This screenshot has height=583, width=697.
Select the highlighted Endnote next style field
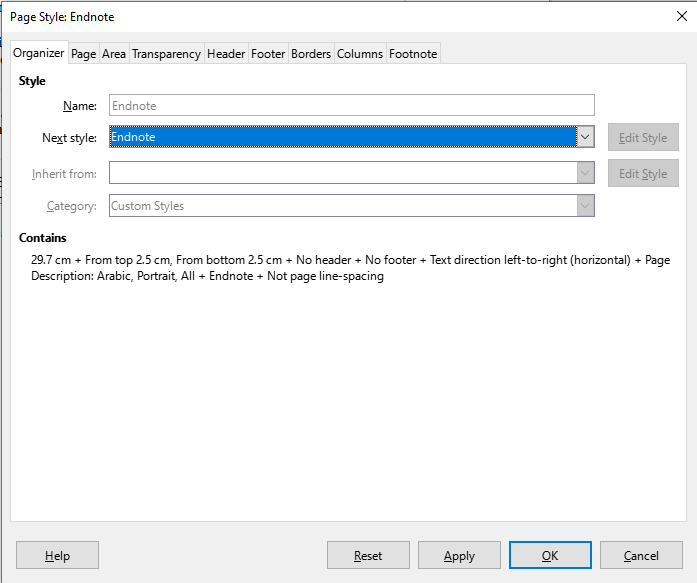[343, 137]
